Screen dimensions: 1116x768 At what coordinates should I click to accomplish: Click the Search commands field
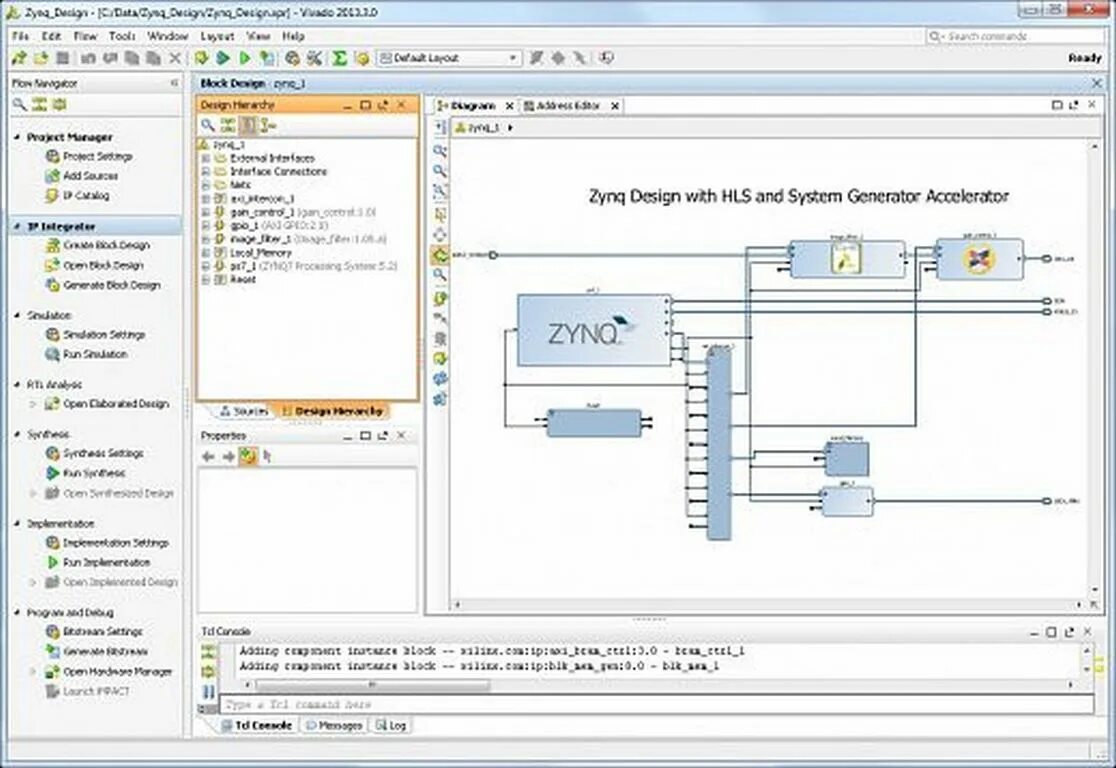(x=1015, y=36)
